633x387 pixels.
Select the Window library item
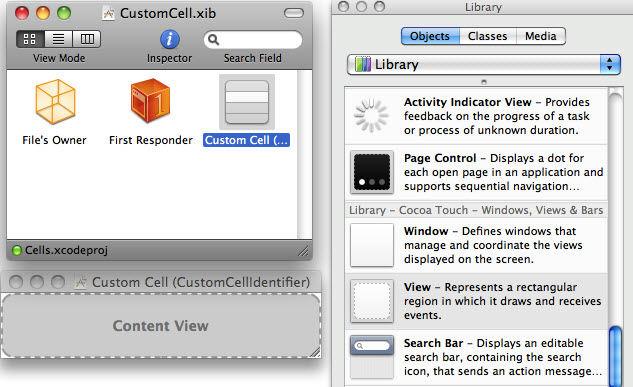click(x=476, y=245)
